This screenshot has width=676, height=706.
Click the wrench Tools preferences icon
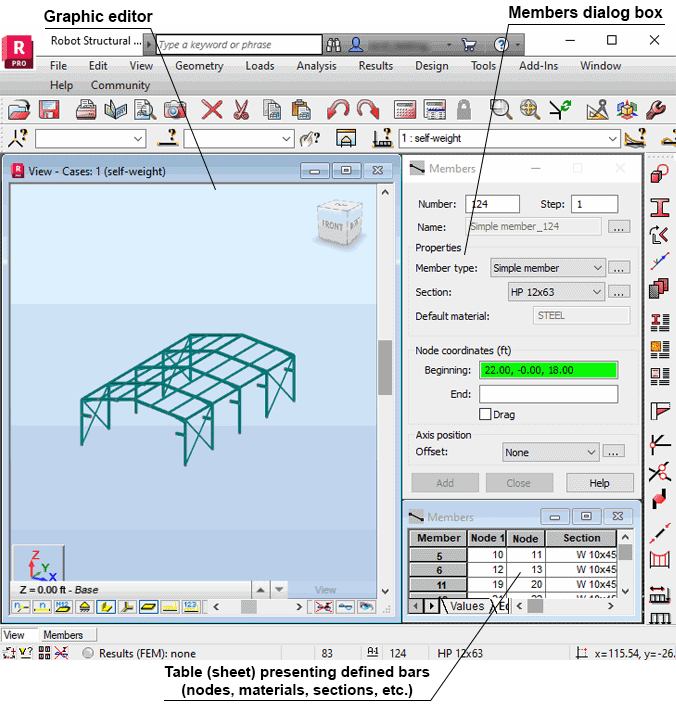655,109
